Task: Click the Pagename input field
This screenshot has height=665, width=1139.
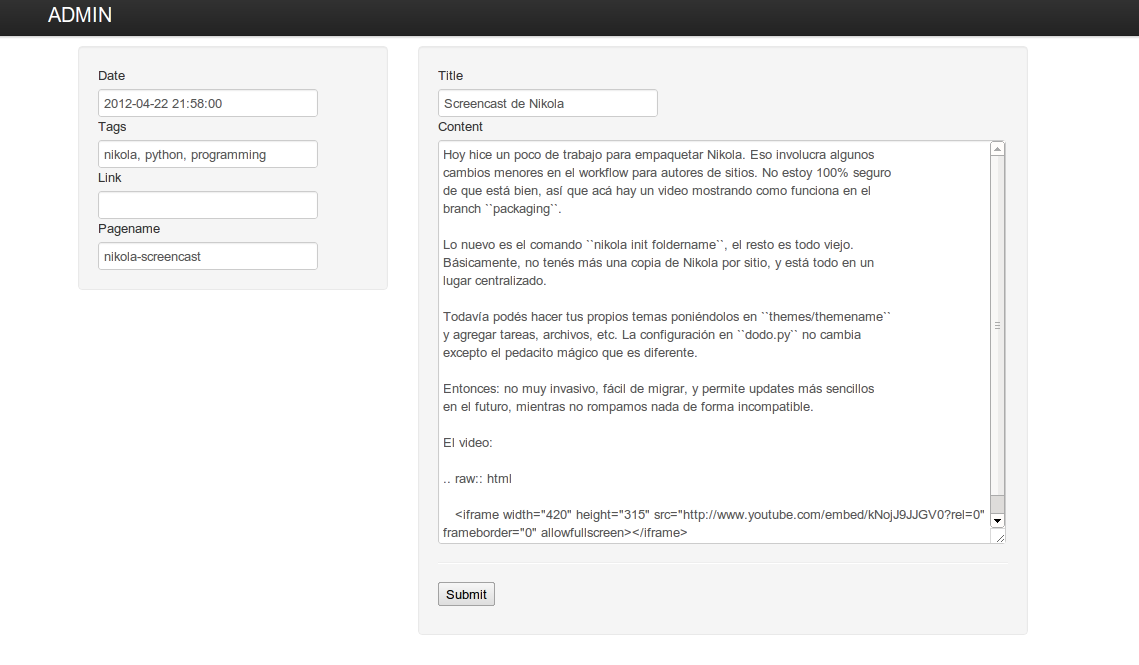Action: coord(208,256)
